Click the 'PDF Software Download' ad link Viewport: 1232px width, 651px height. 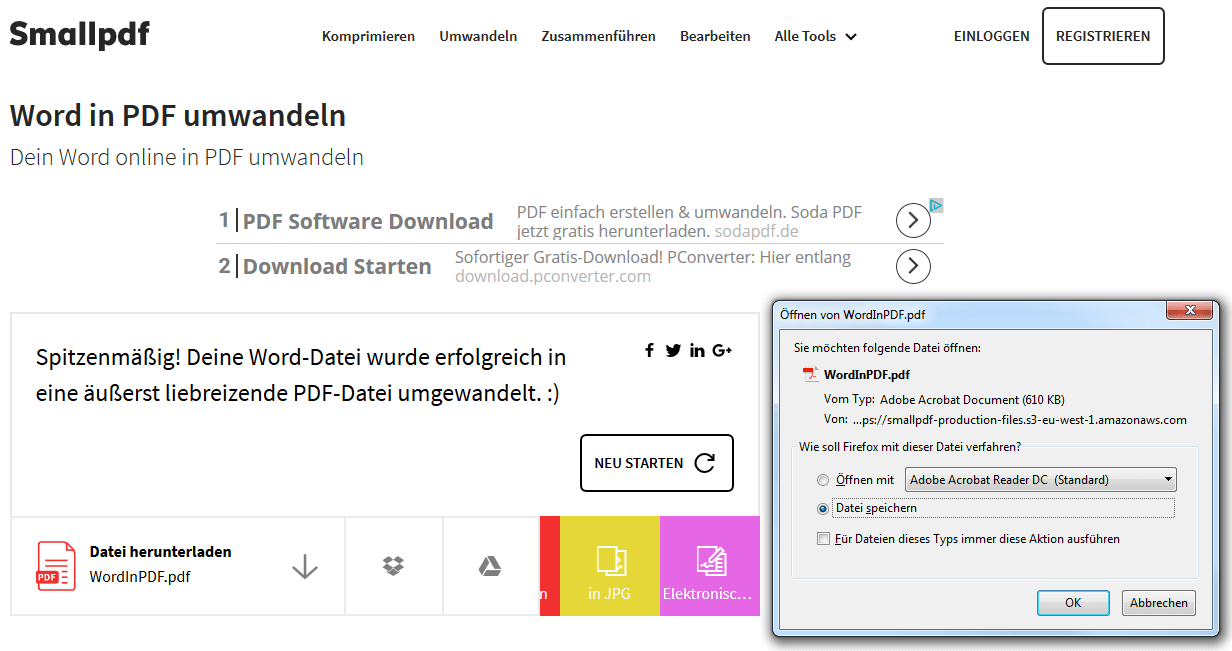(368, 222)
